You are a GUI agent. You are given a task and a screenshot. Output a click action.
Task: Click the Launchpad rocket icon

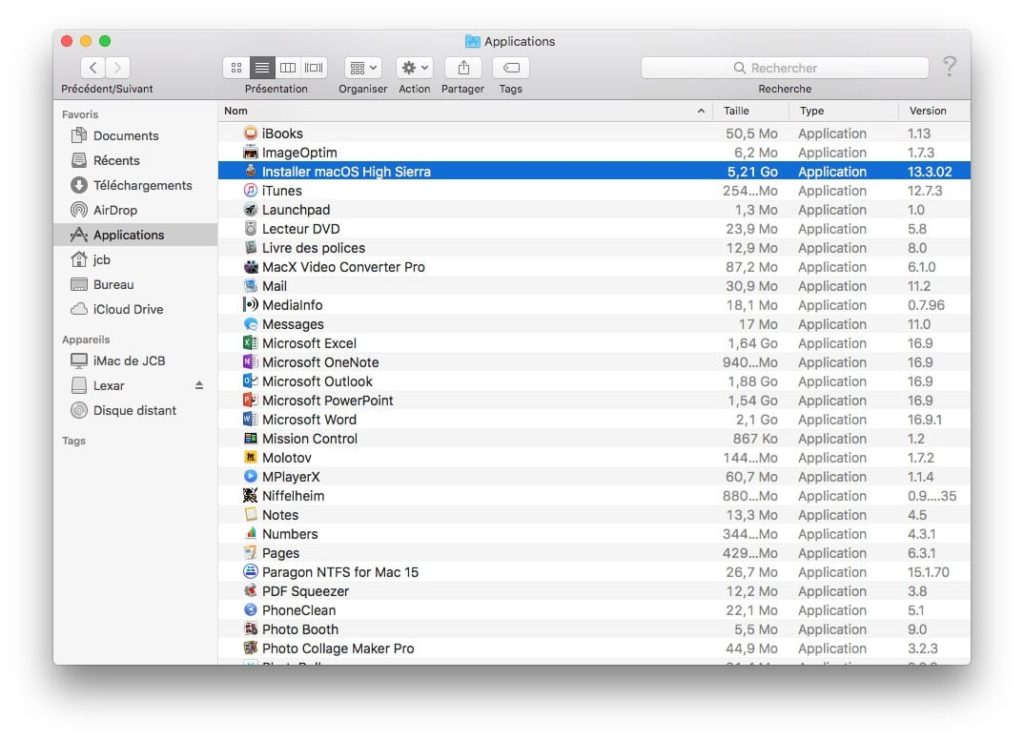pyautogui.click(x=250, y=210)
